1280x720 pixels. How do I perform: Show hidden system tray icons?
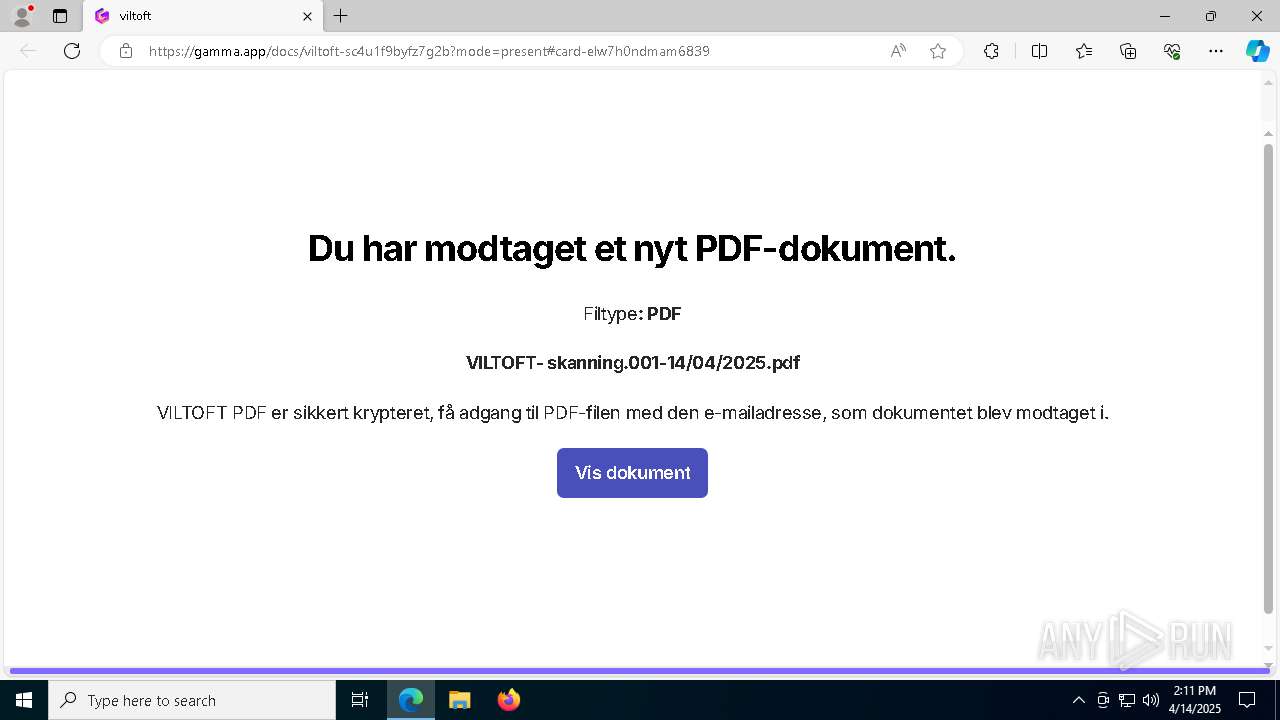pos(1078,700)
